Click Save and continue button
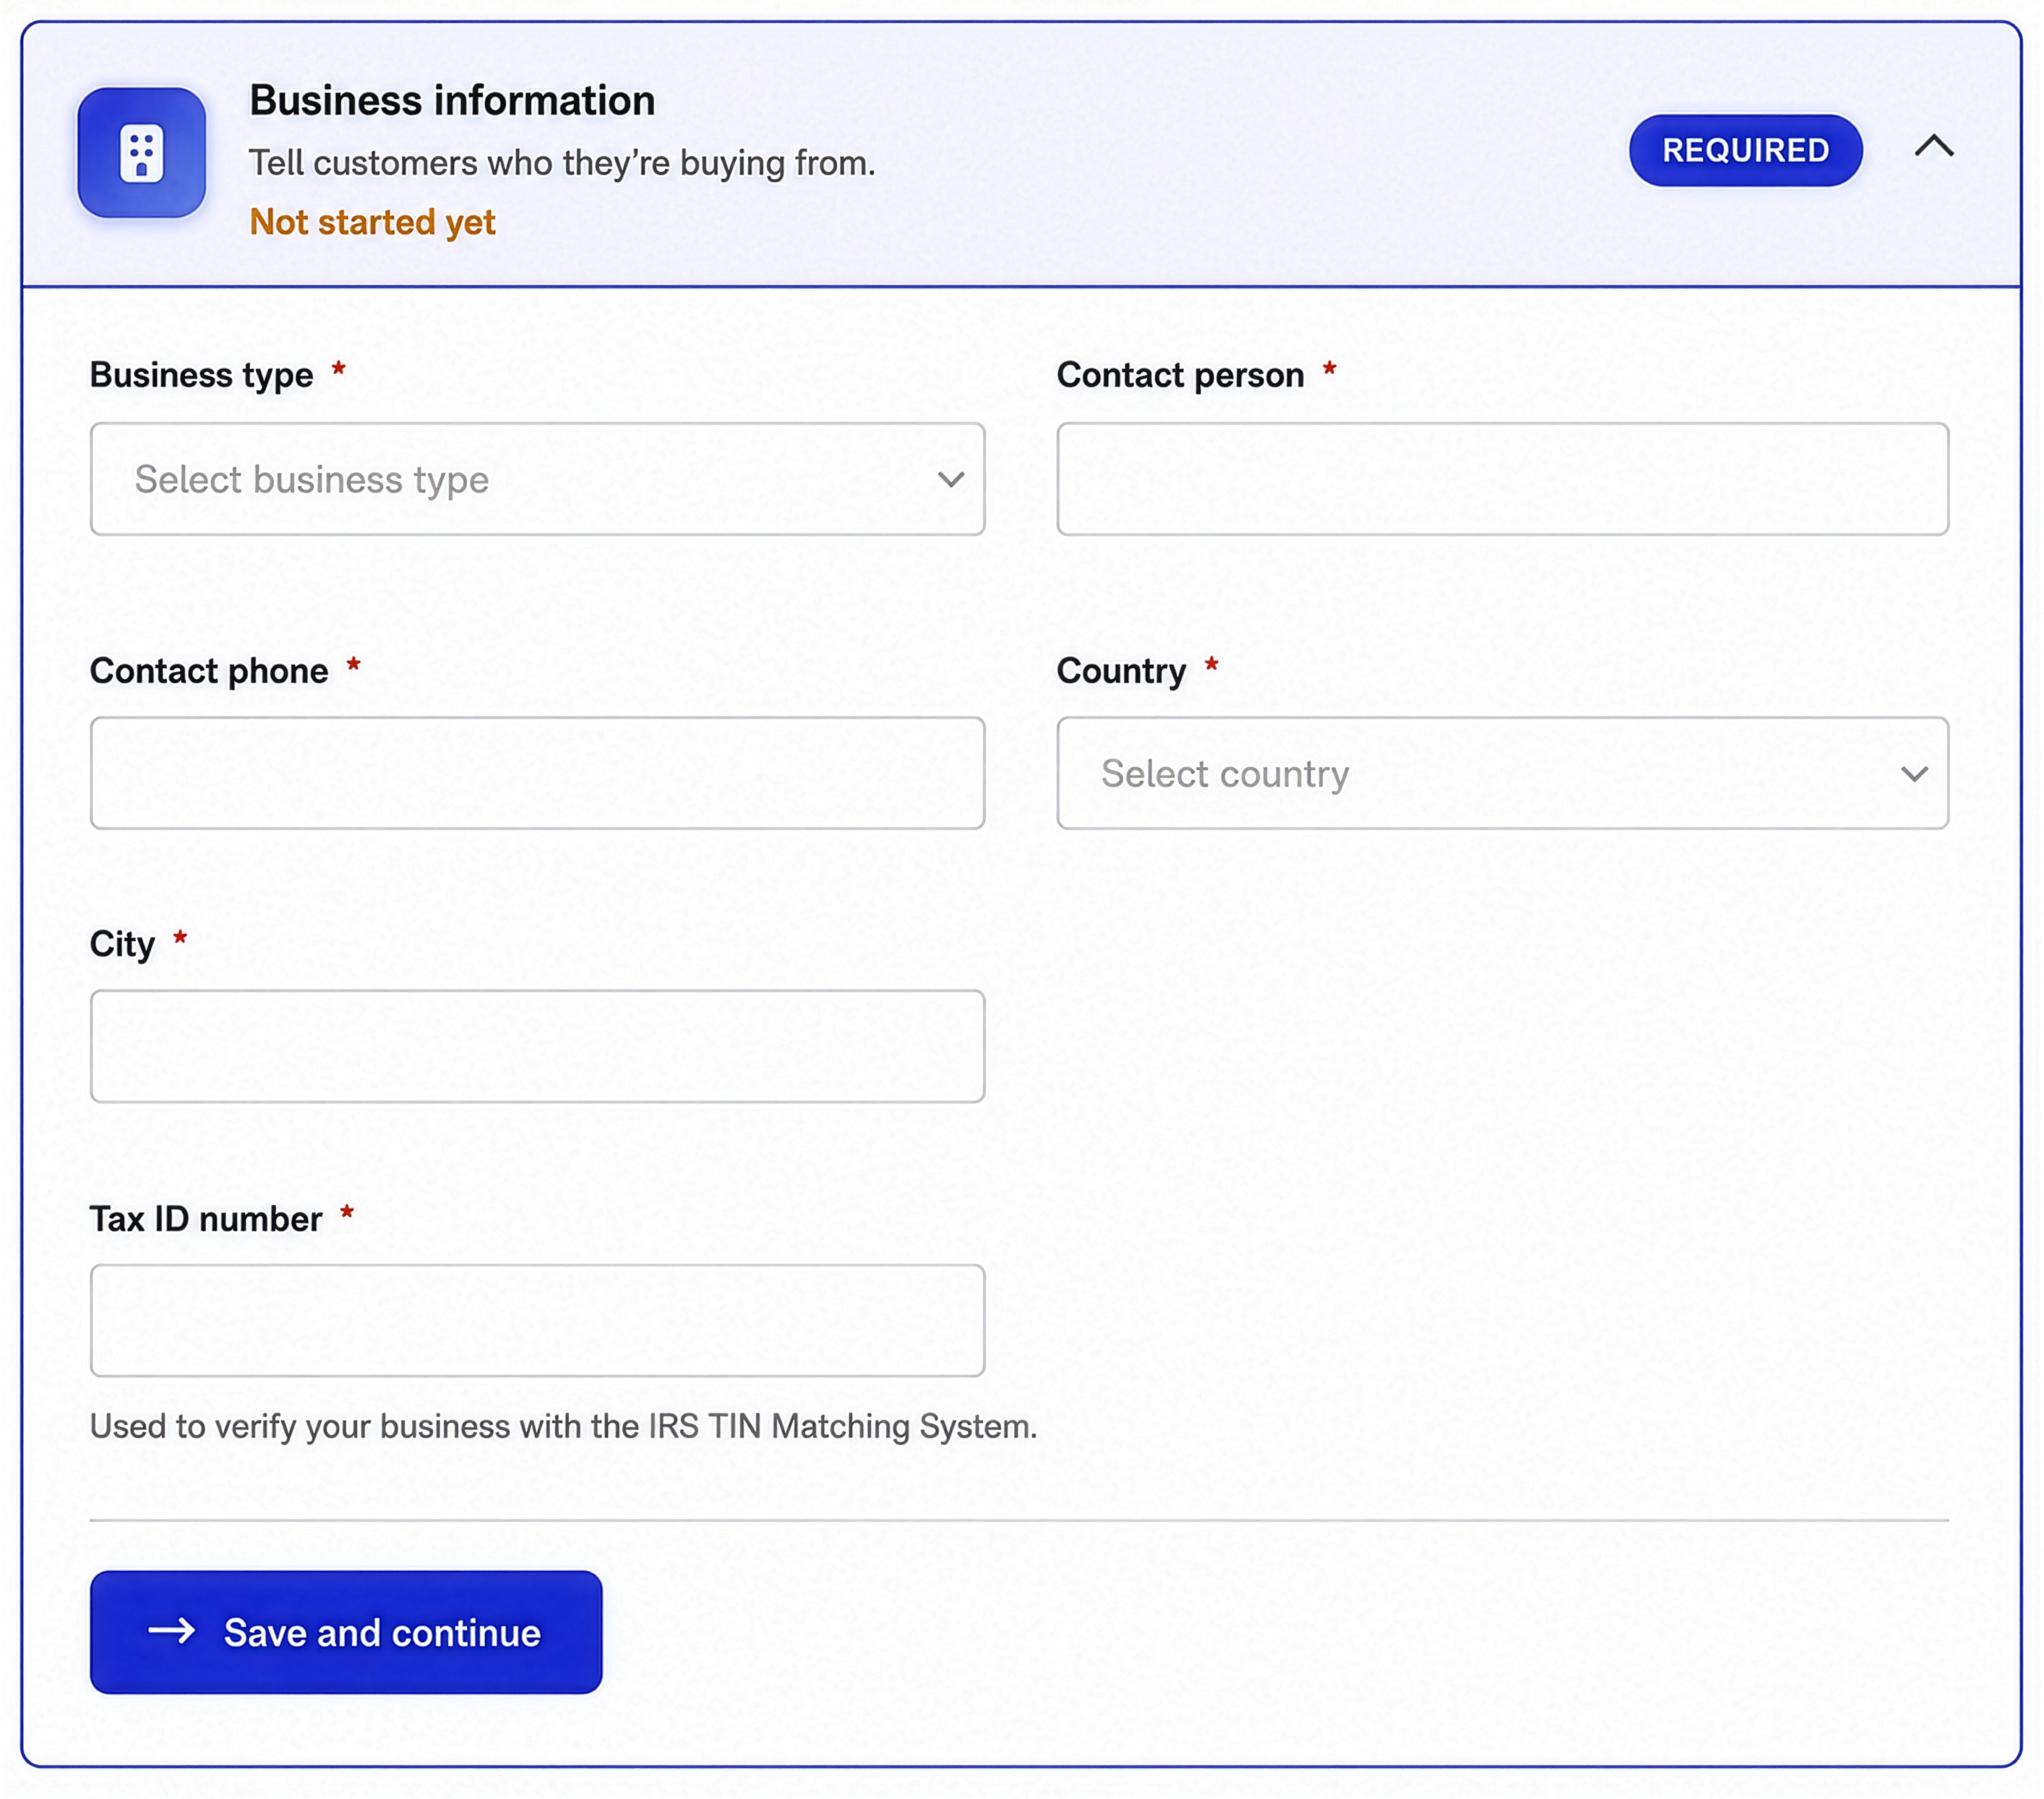Image resolution: width=2044 pixels, height=1799 pixels. coord(346,1632)
